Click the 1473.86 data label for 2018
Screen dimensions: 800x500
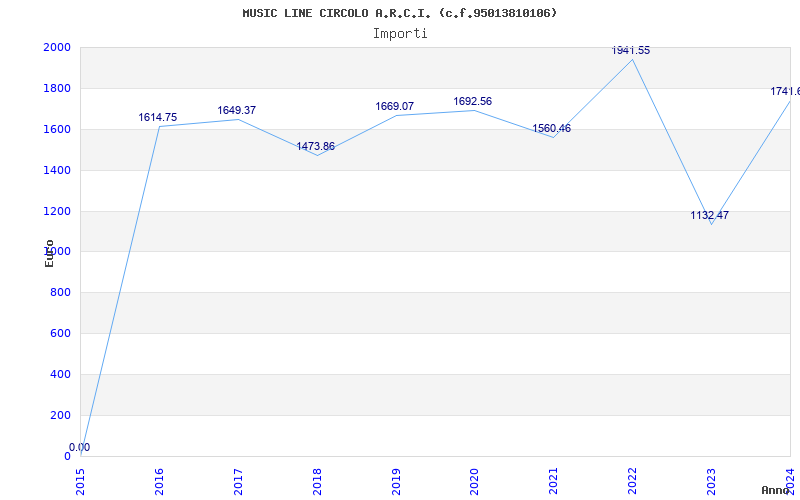(x=316, y=147)
